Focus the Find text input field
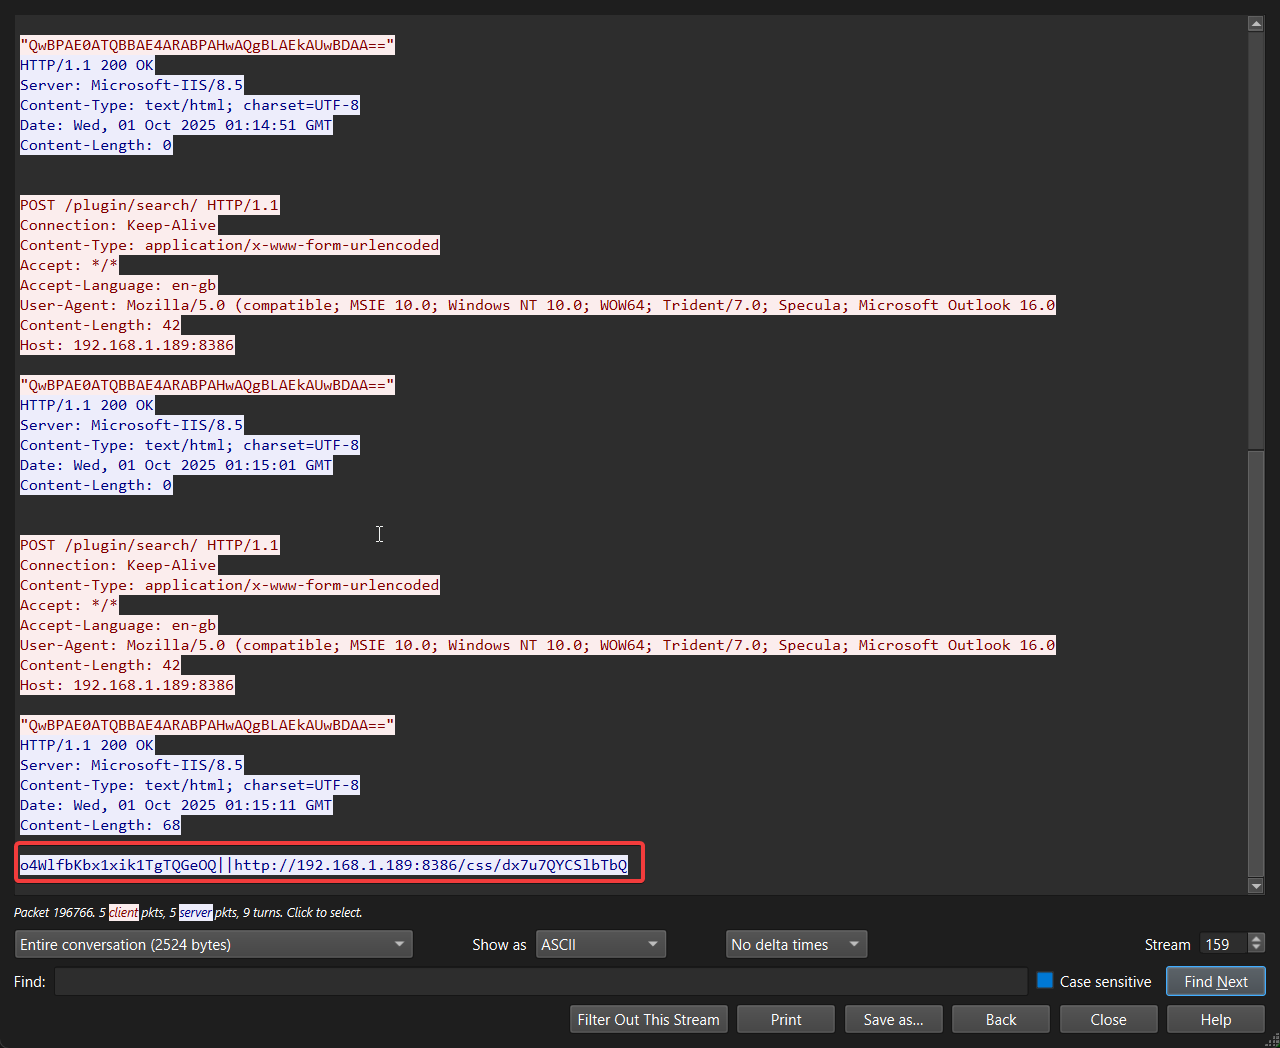 [x=541, y=981]
